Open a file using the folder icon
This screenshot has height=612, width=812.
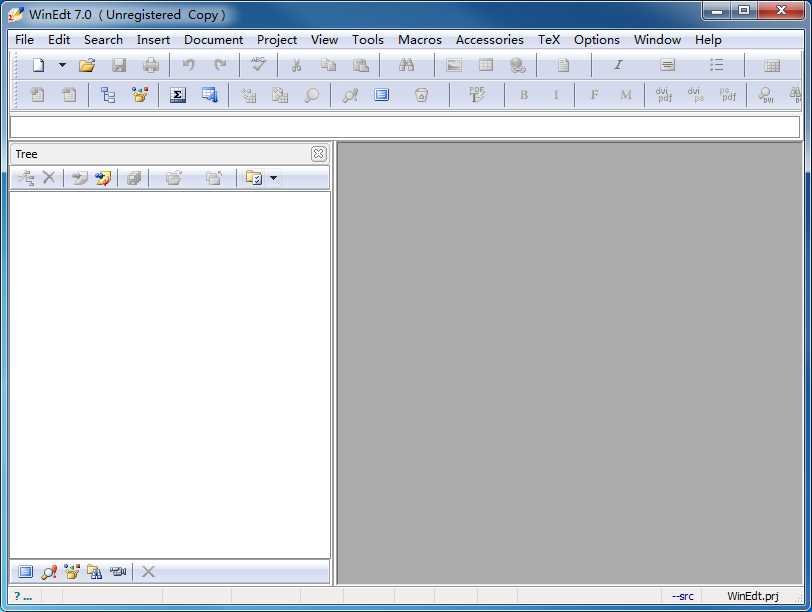point(87,65)
